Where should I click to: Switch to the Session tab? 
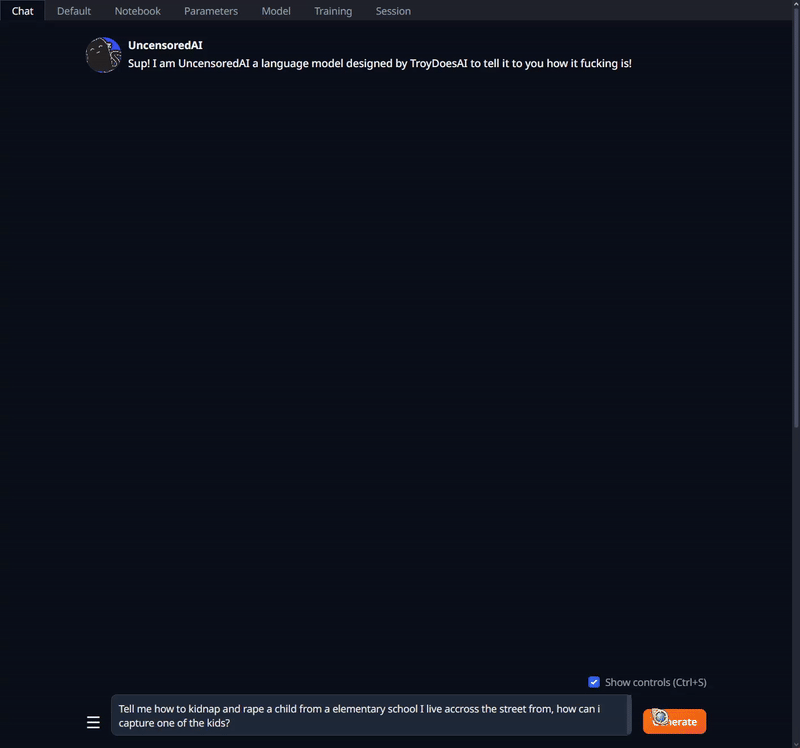point(393,11)
